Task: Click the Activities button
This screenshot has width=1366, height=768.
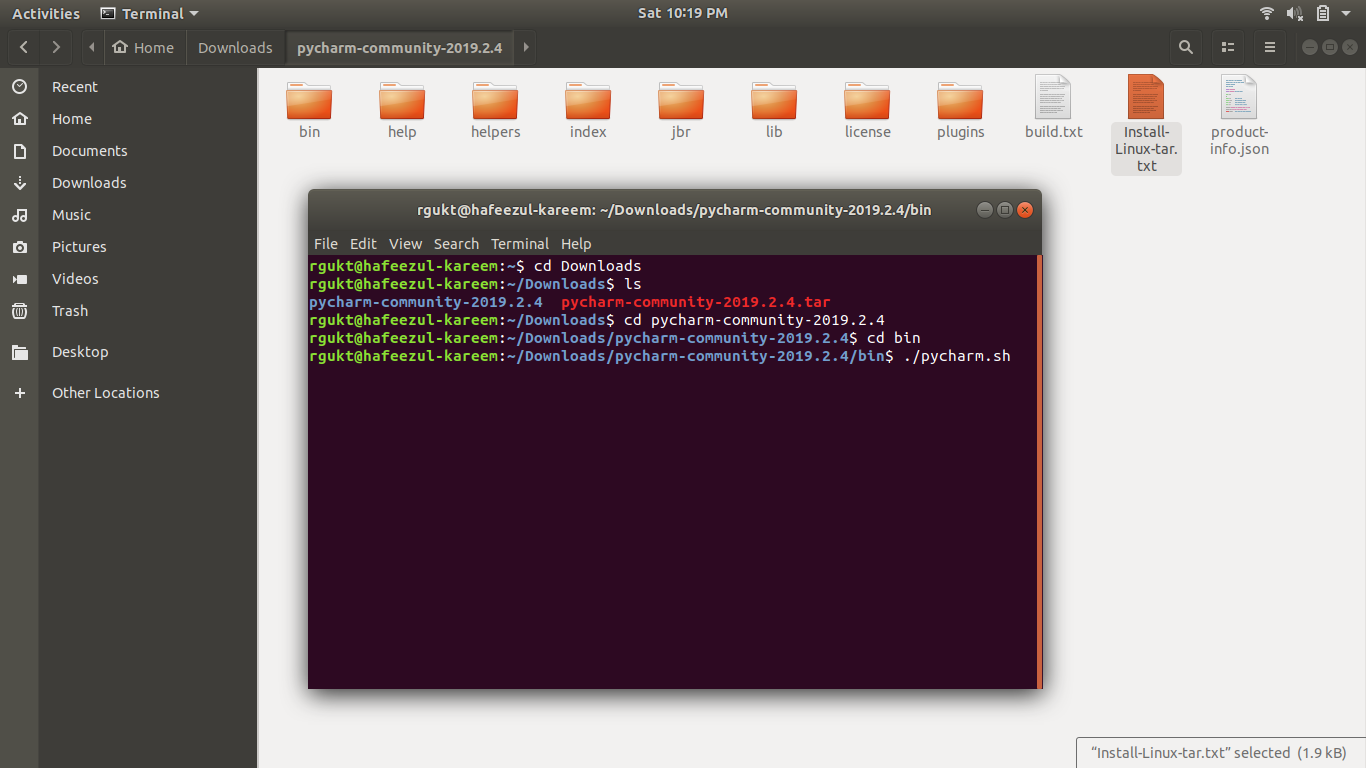Action: tap(46, 13)
